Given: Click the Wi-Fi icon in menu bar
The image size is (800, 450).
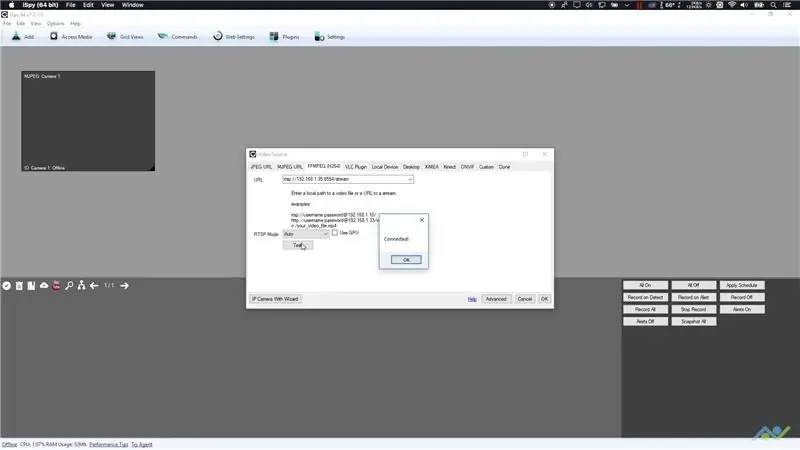Looking at the screenshot, I should pyautogui.click(x=732, y=5).
